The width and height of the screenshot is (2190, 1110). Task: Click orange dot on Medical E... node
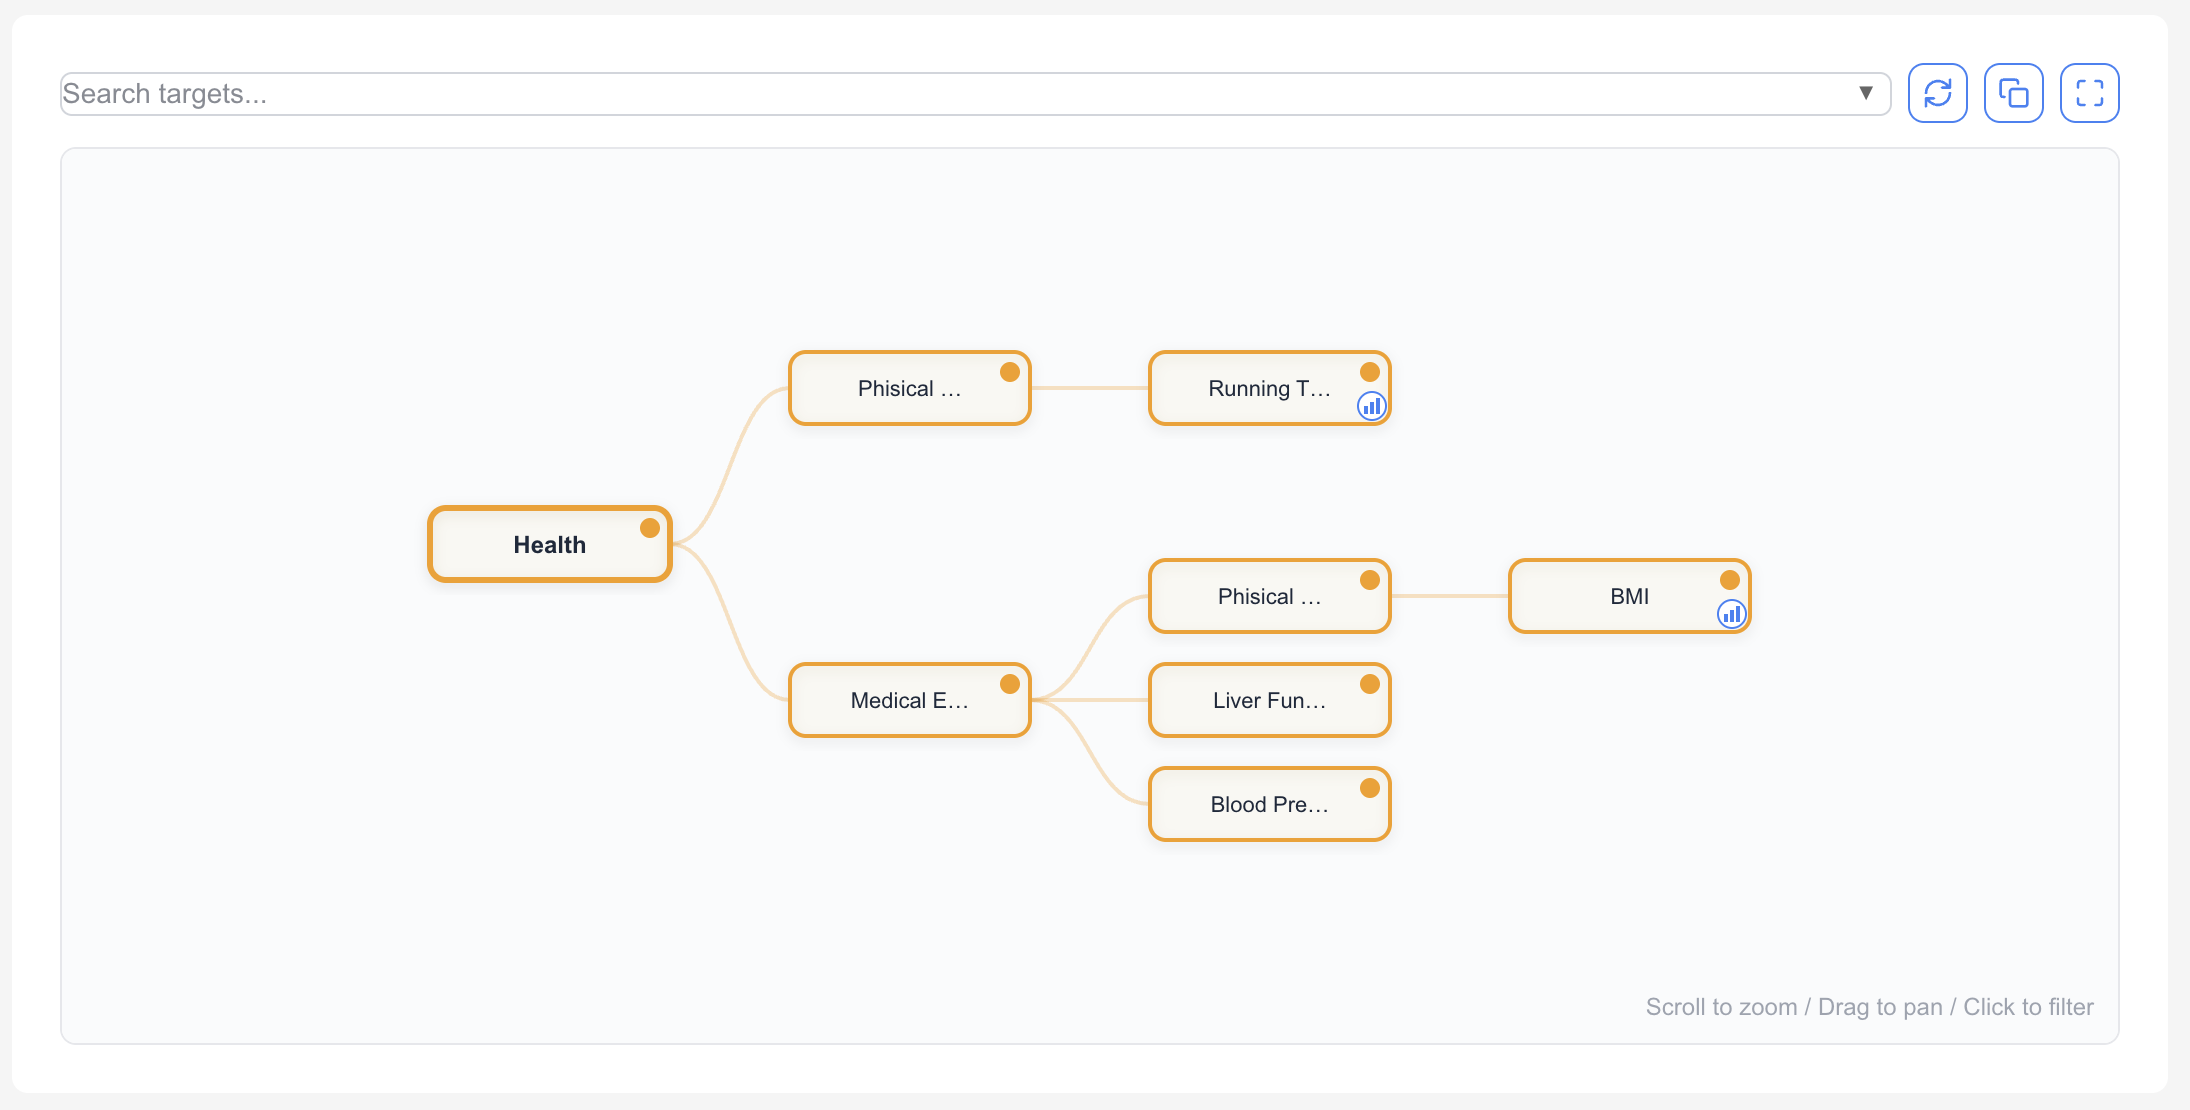point(1010,684)
